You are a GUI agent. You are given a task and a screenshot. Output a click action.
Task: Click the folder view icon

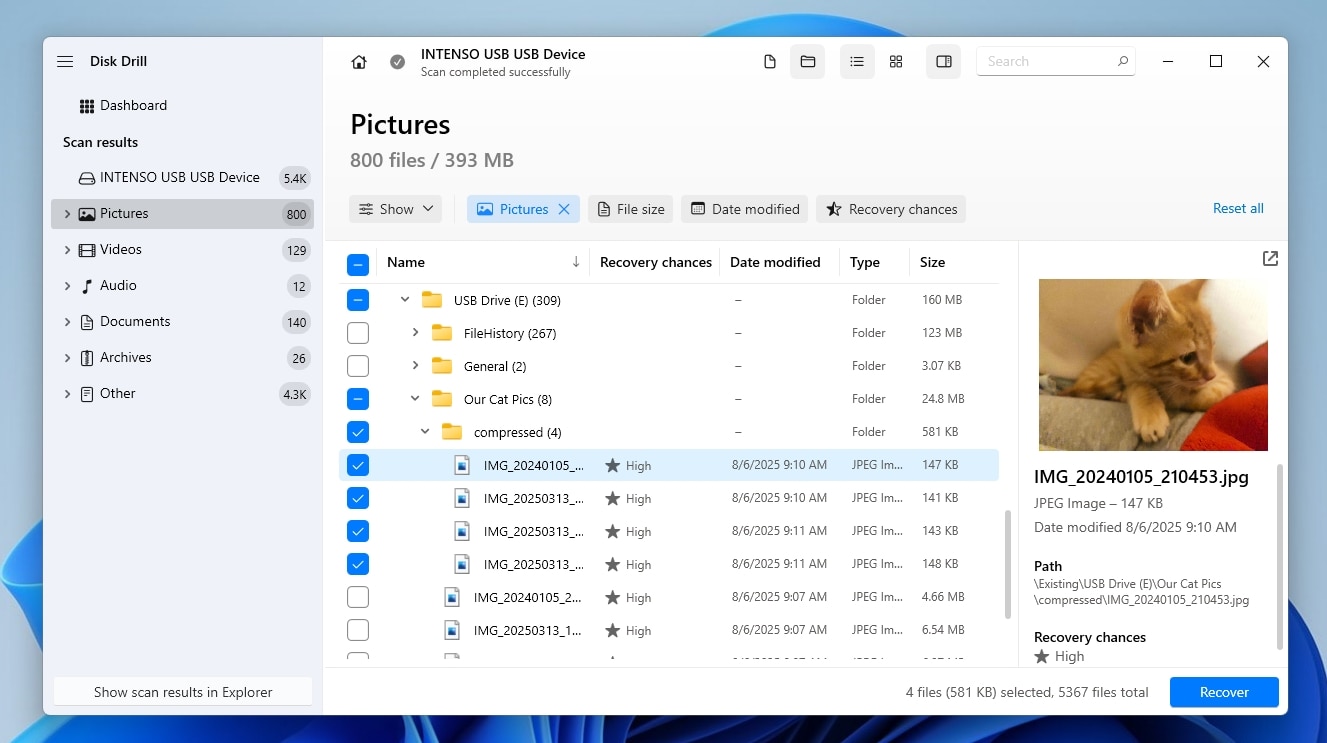click(808, 61)
